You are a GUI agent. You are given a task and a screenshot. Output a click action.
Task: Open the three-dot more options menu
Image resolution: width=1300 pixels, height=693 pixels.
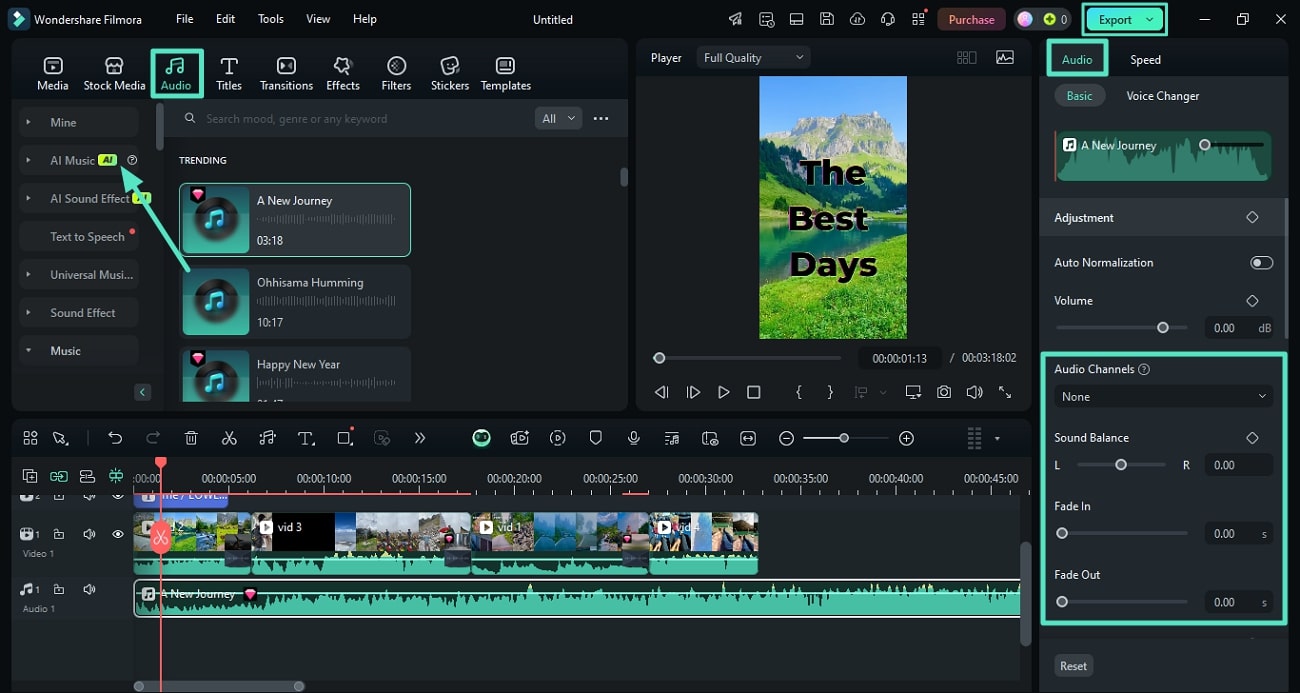[x=601, y=118]
